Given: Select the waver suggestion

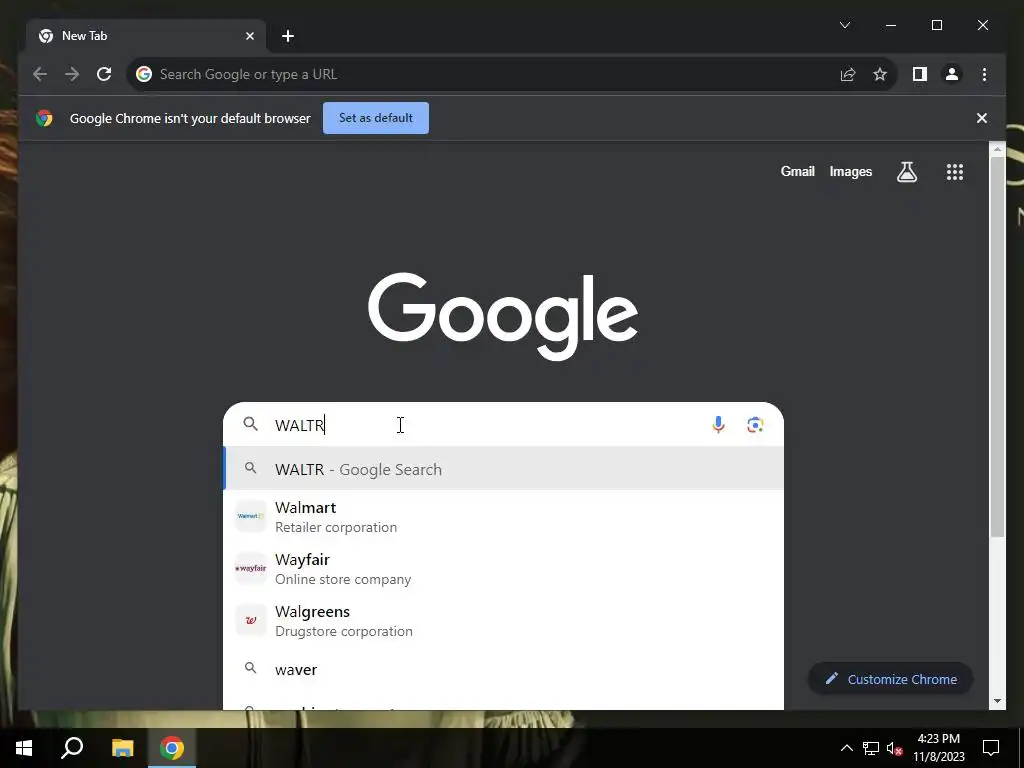Looking at the screenshot, I should coord(504,669).
